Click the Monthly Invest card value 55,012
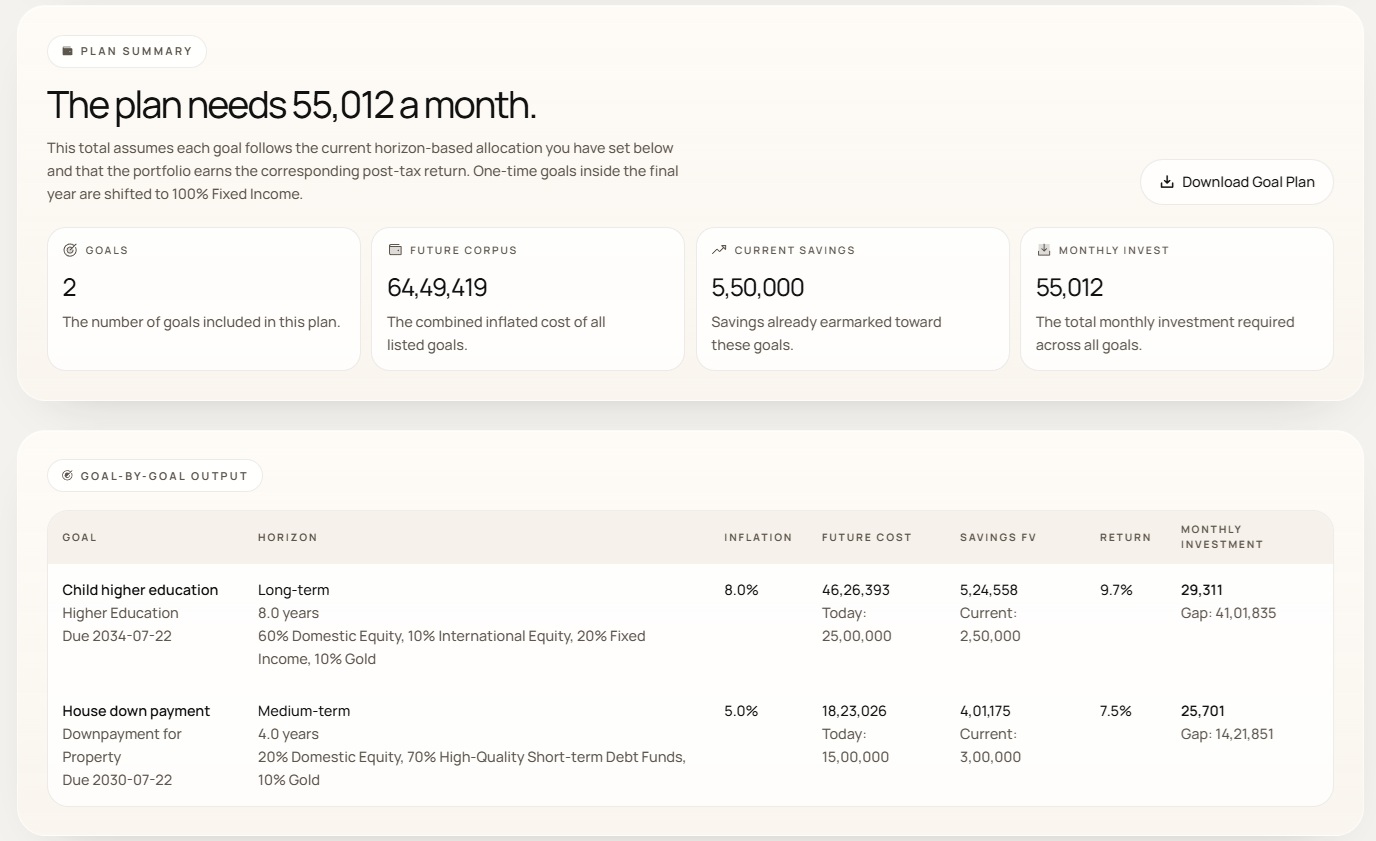Viewport: 1376px width, 841px height. 1069,288
